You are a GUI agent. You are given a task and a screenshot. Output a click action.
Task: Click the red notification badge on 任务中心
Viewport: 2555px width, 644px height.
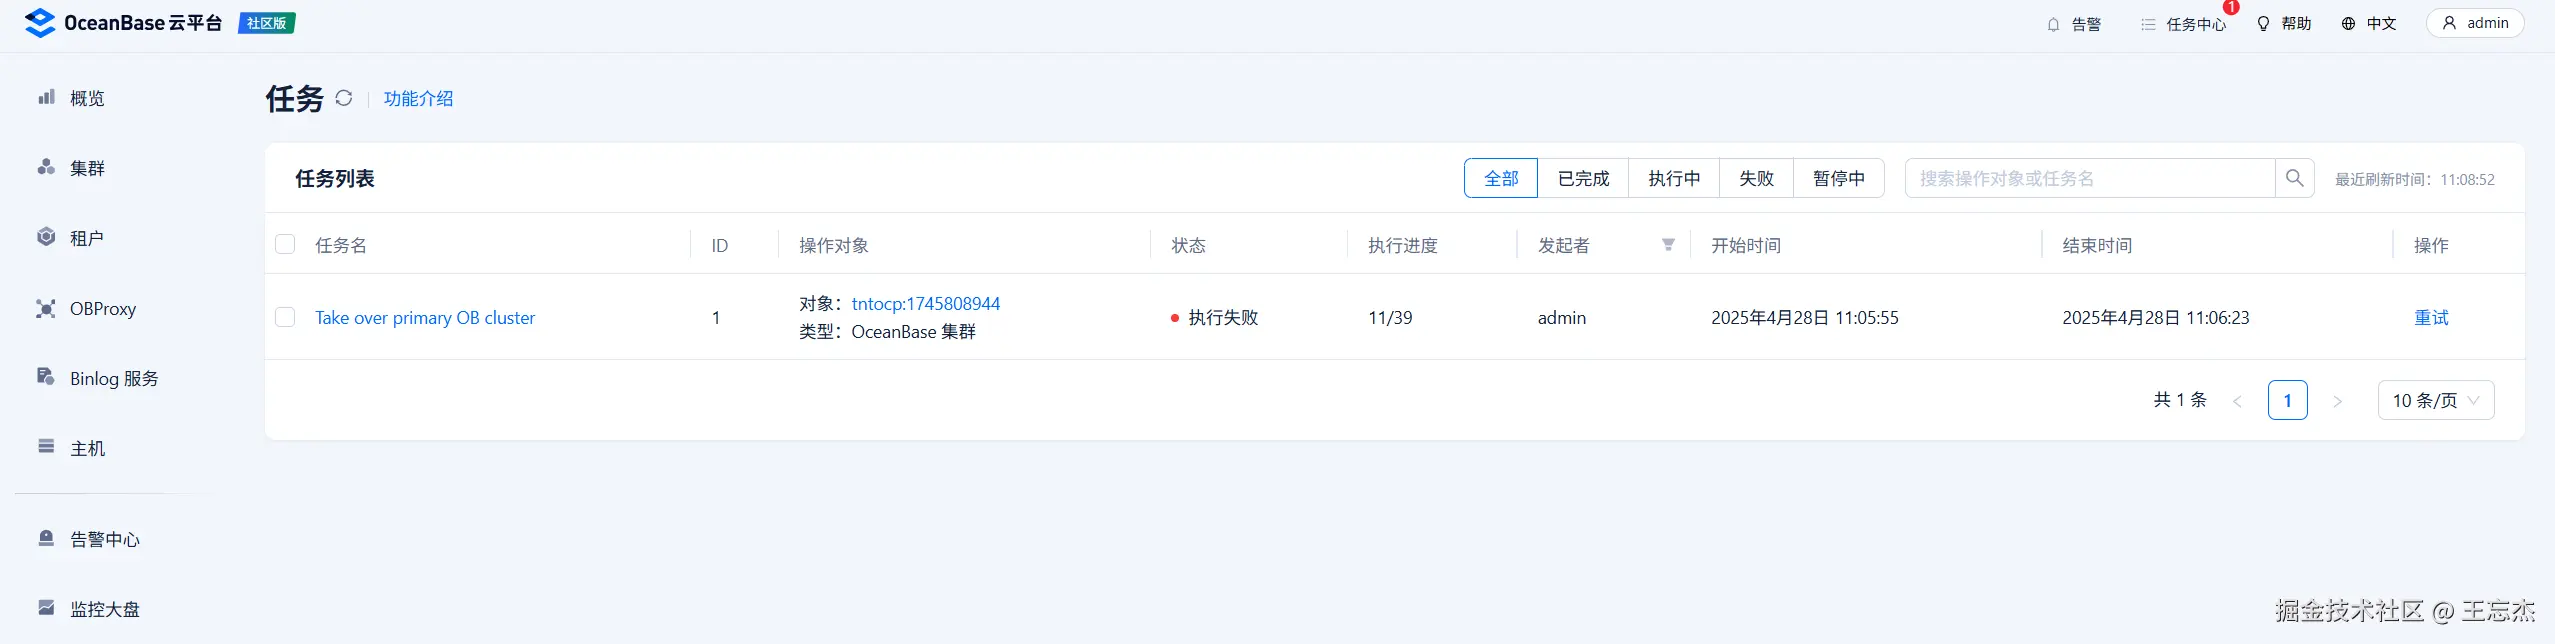pyautogui.click(x=2231, y=7)
